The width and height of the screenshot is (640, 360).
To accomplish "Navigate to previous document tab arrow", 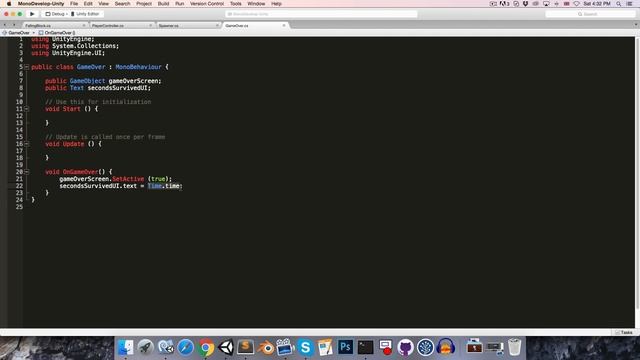I will (x=4, y=25).
